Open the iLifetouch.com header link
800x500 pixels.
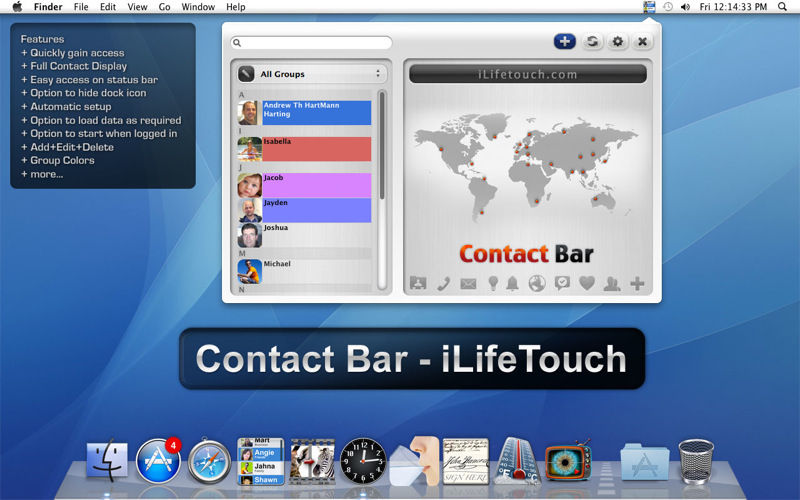click(x=528, y=74)
